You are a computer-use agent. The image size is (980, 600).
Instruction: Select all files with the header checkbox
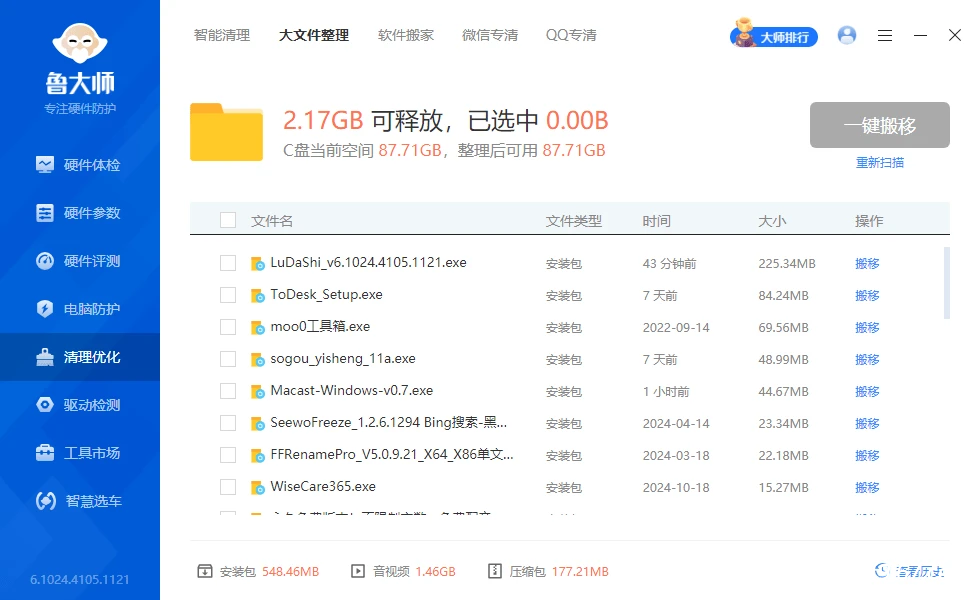(x=227, y=220)
